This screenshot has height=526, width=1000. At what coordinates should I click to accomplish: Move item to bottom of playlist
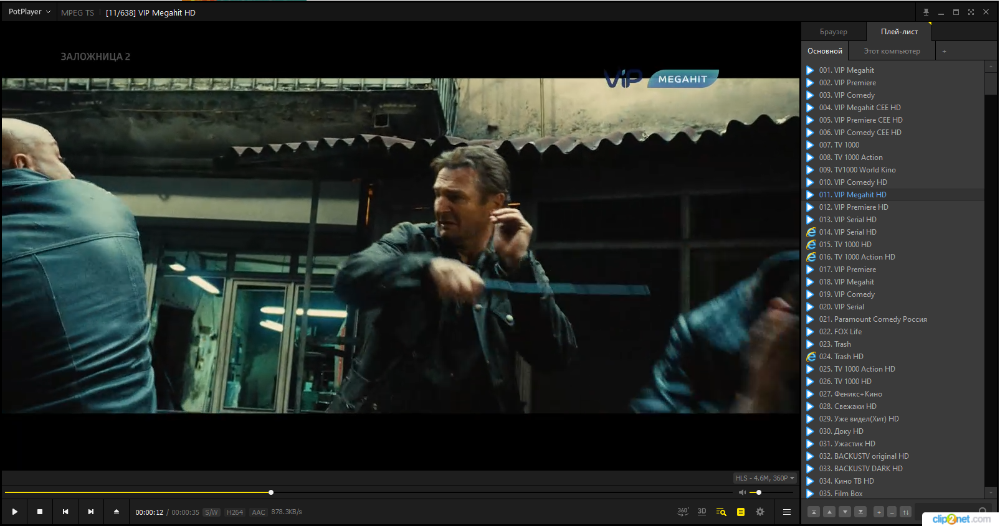(860, 511)
